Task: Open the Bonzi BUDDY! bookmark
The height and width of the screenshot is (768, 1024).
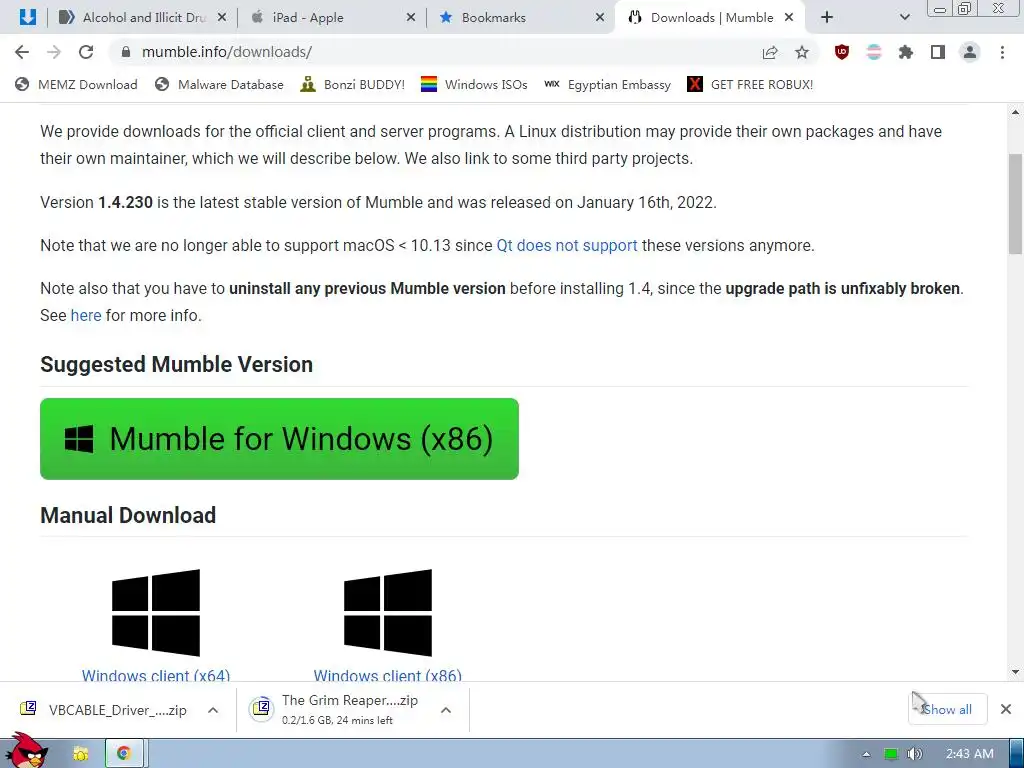Action: [x=353, y=84]
